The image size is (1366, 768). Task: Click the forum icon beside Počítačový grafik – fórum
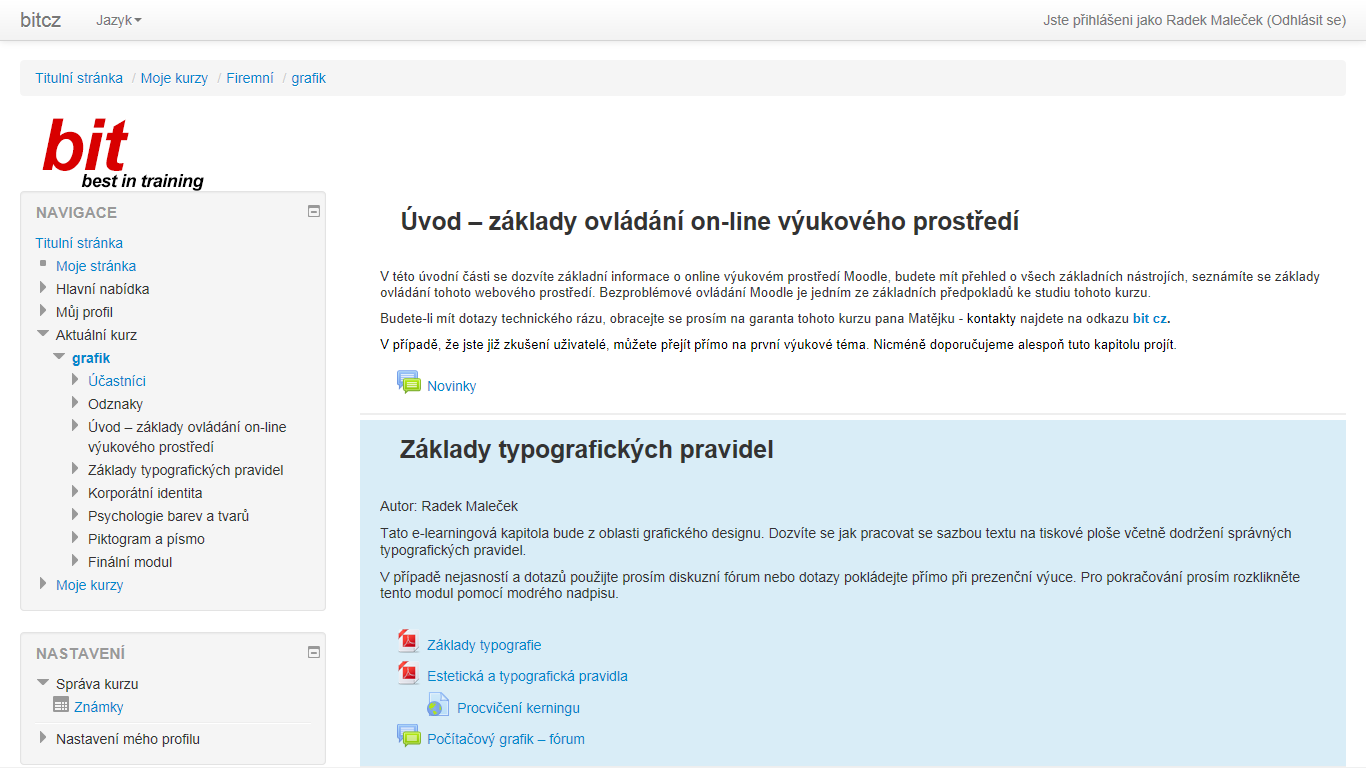(408, 737)
